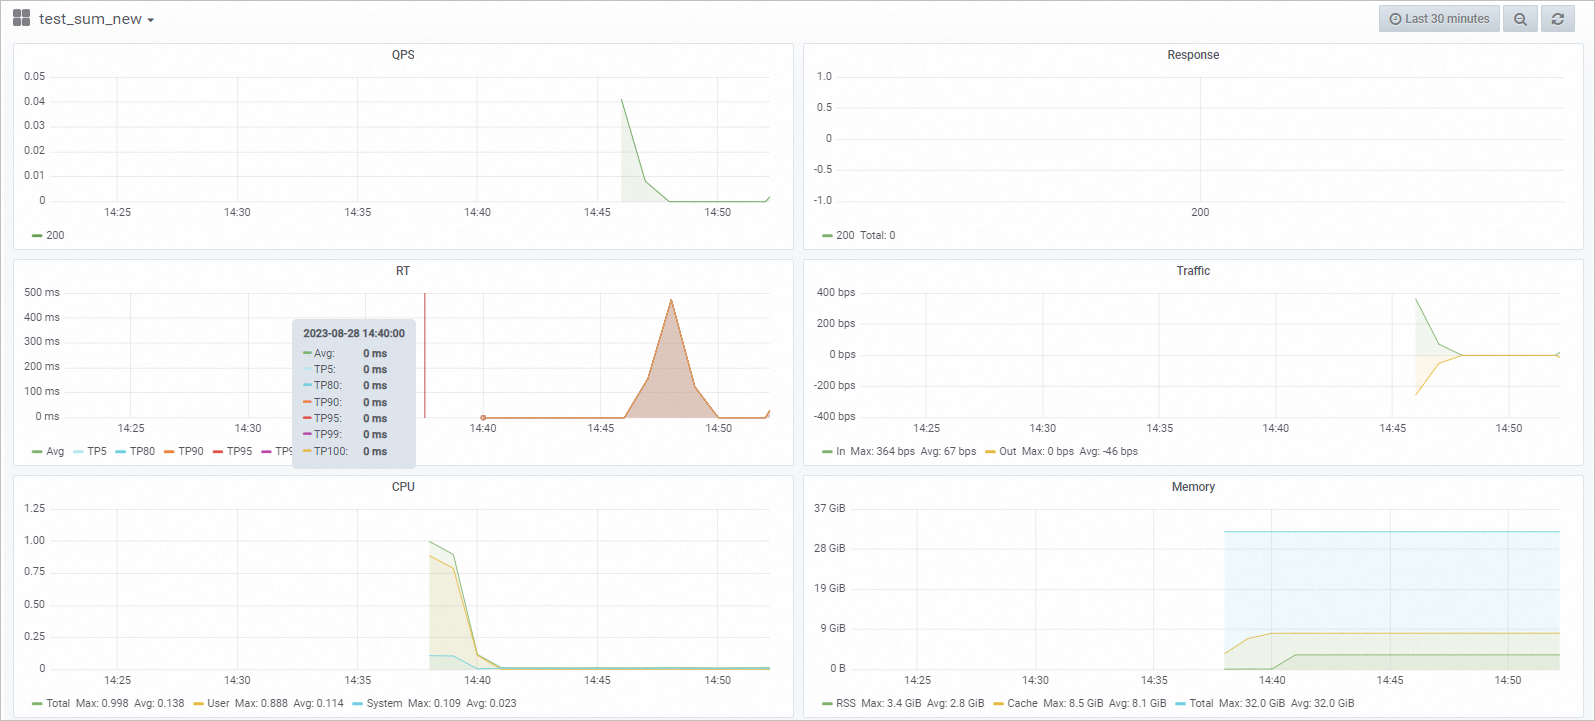Viewport: 1595px width, 721px height.
Task: Click the Out legend value Avg: -46 bps
Action: (1109, 452)
